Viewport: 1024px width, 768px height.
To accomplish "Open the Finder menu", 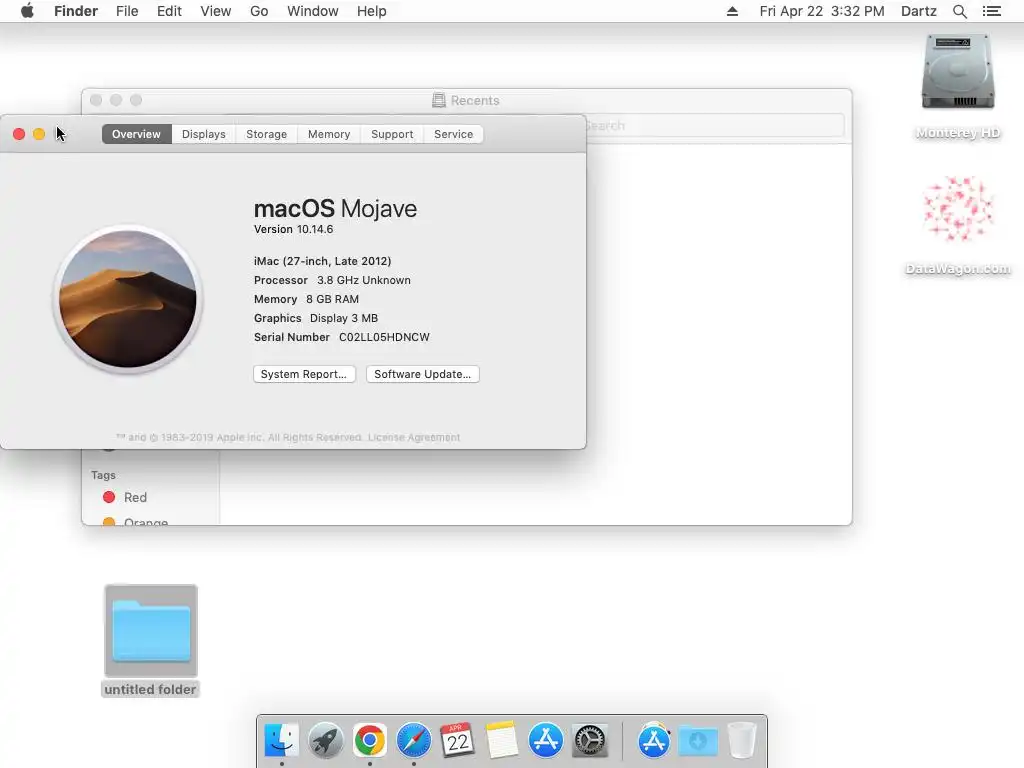I will coord(76,11).
